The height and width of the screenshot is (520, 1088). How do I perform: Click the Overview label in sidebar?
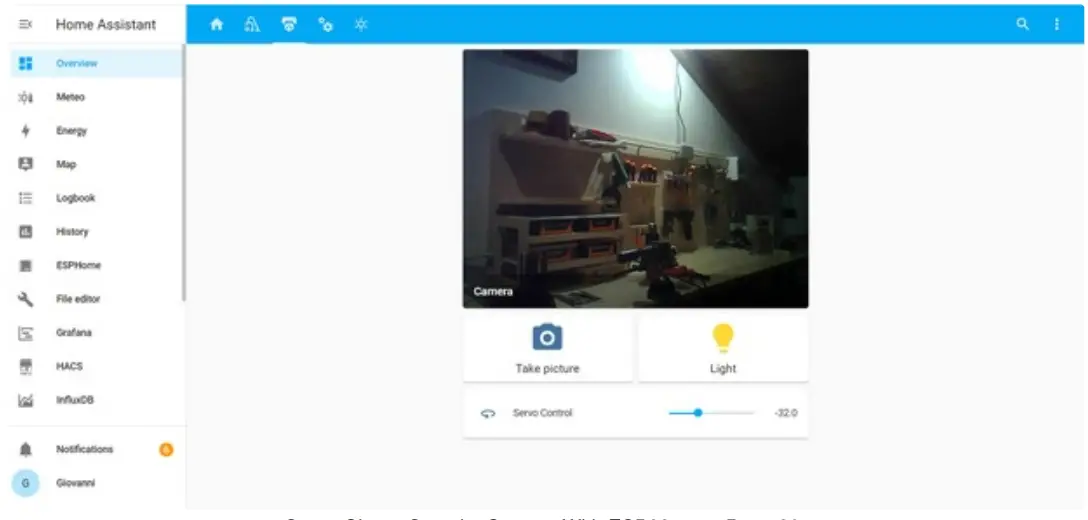point(77,63)
